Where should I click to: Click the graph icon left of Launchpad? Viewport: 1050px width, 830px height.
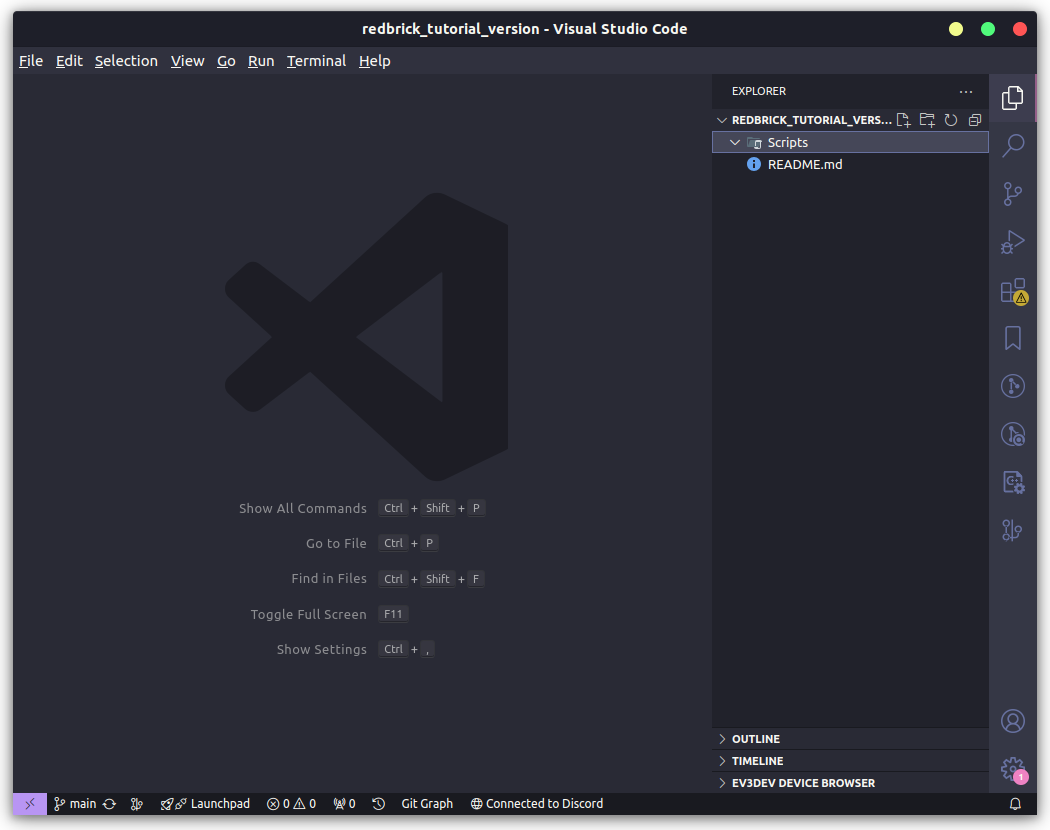pyautogui.click(x=137, y=804)
